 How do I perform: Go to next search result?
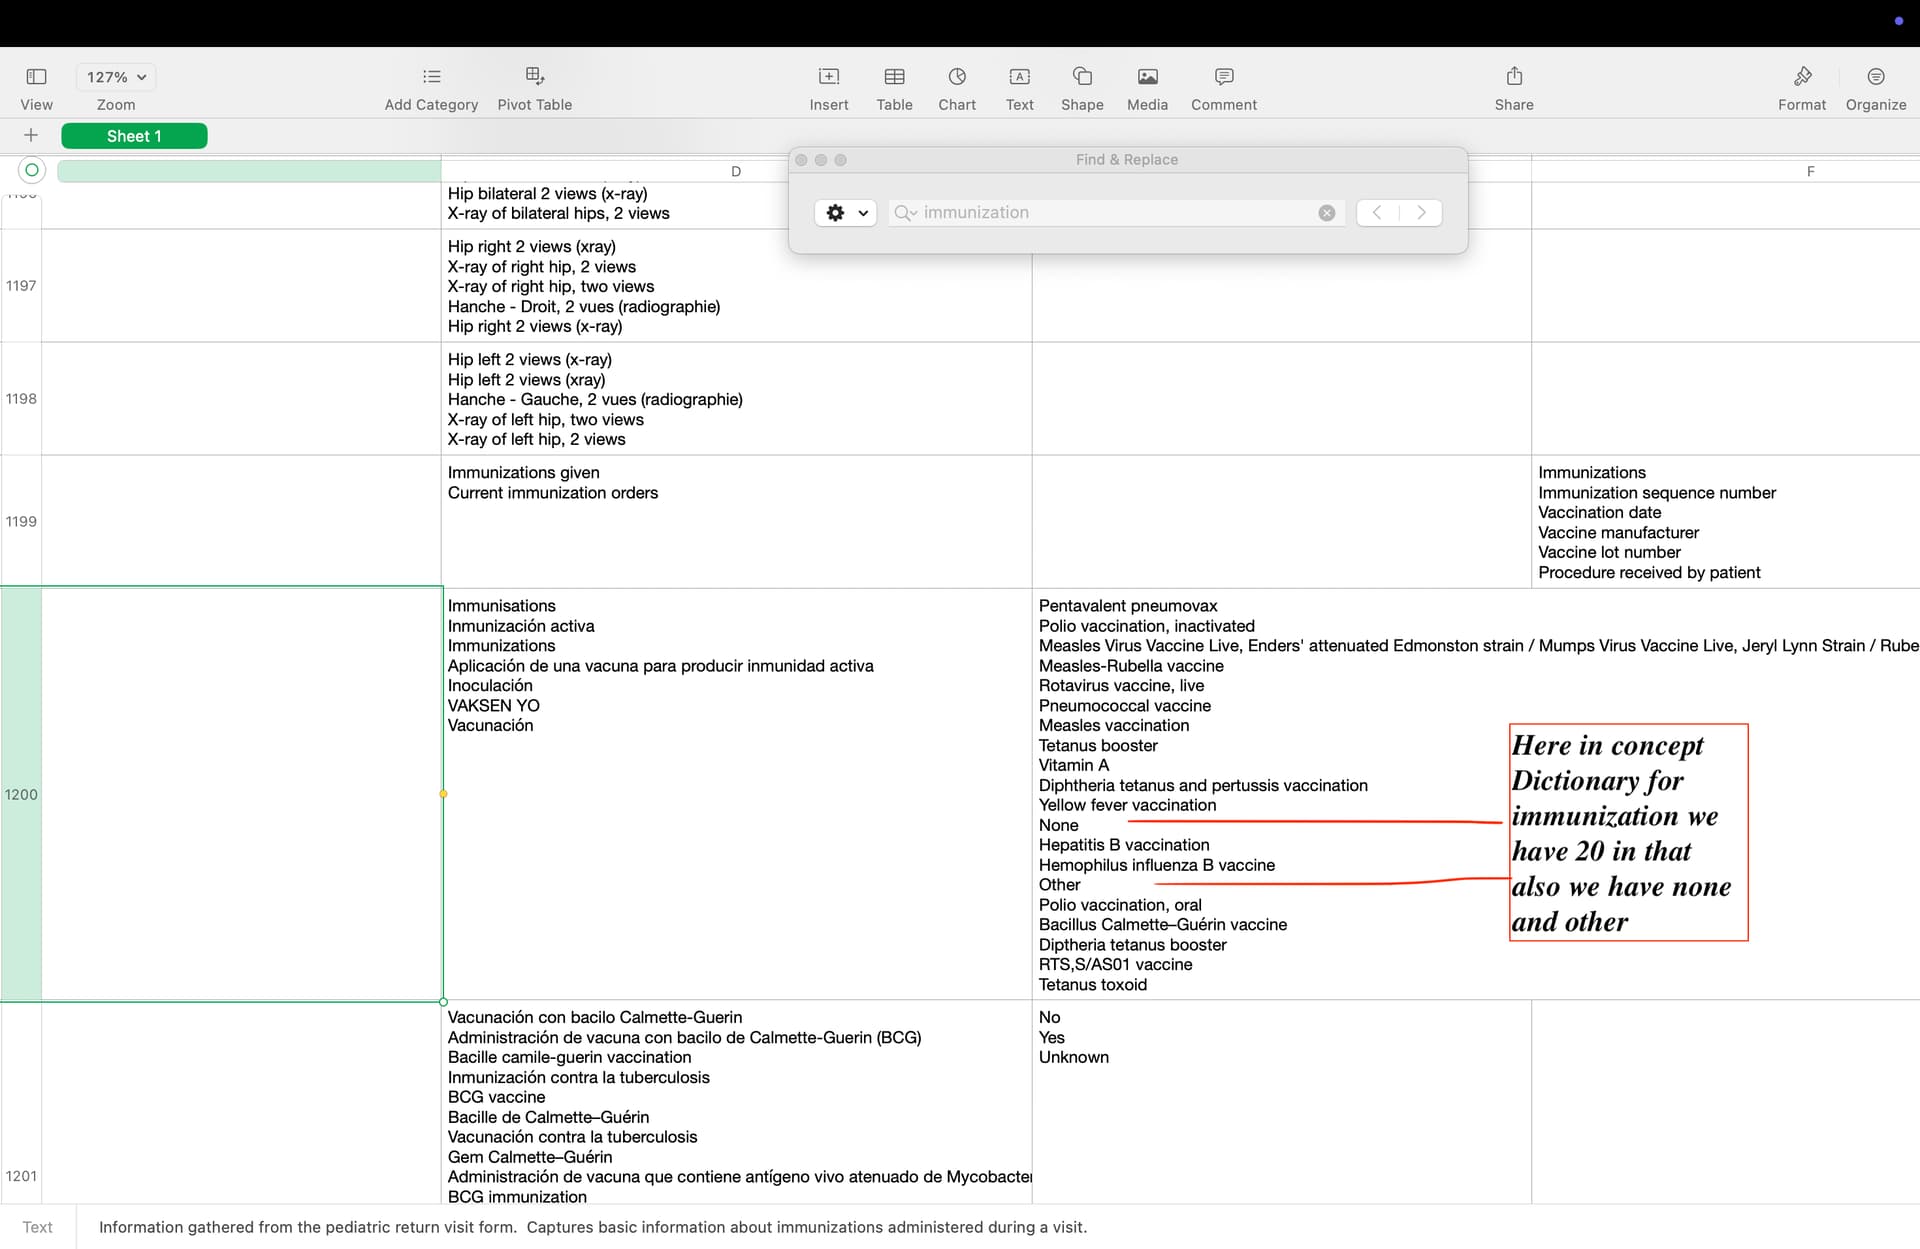(x=1421, y=213)
